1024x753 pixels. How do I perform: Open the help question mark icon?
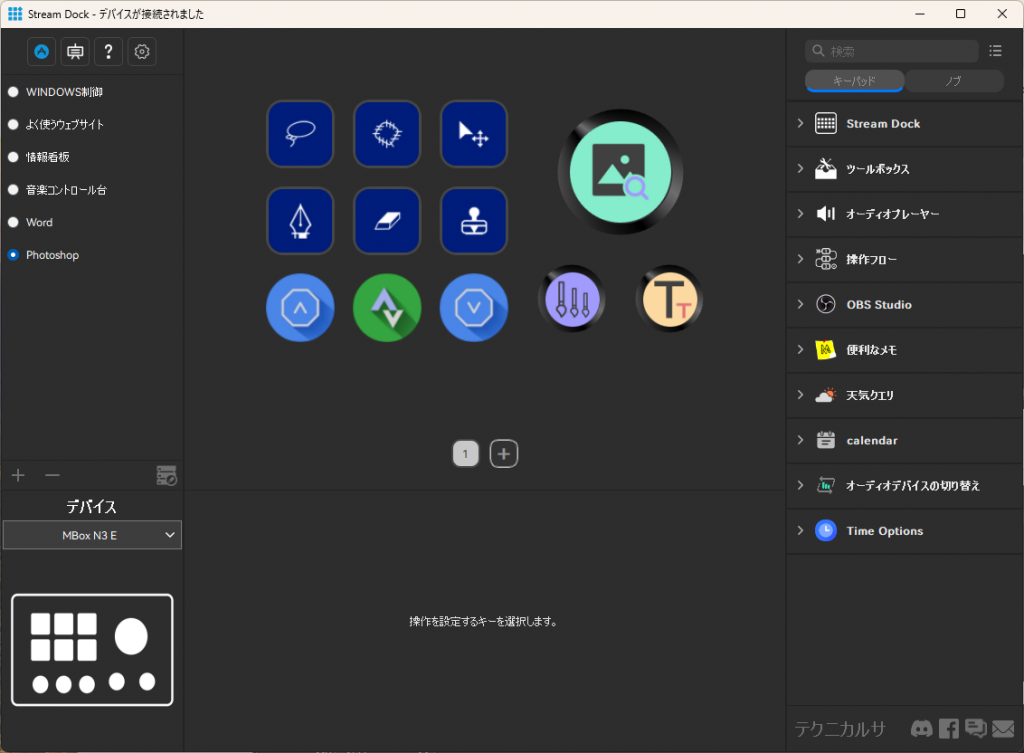[108, 52]
